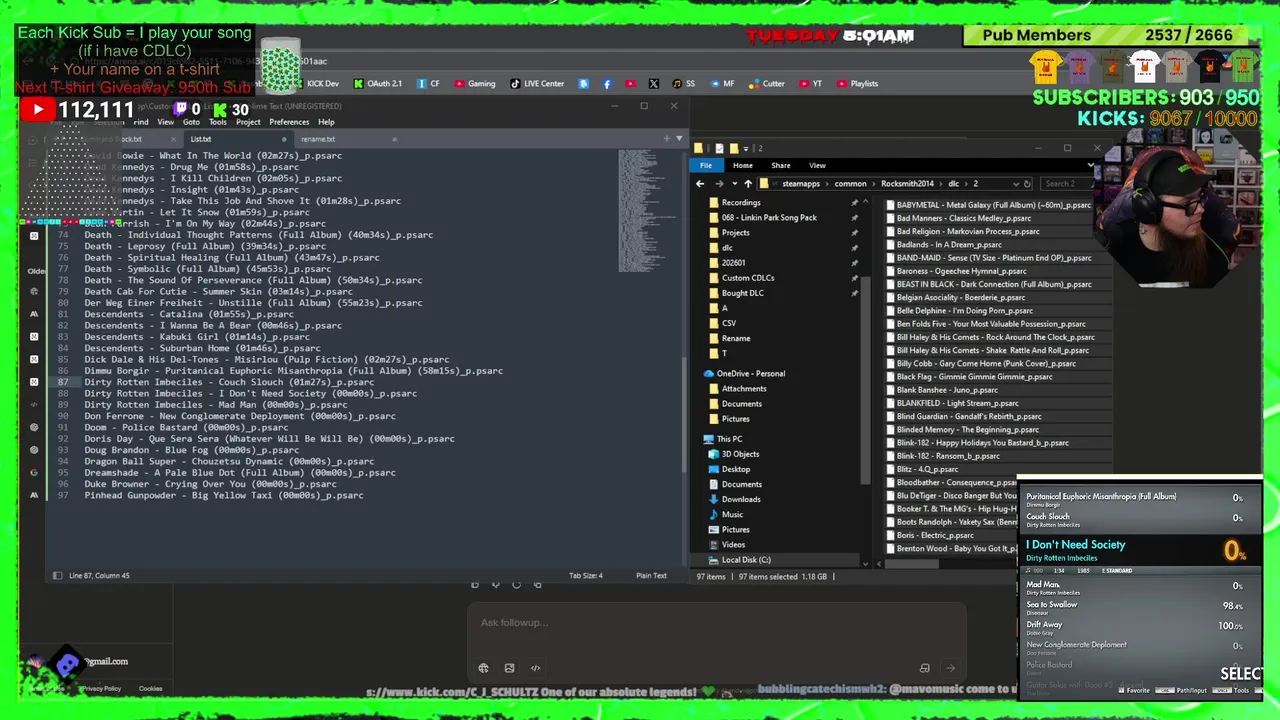Open Explorer Share ribbon tab
Image resolution: width=1280 pixels, height=720 pixels.
point(781,166)
